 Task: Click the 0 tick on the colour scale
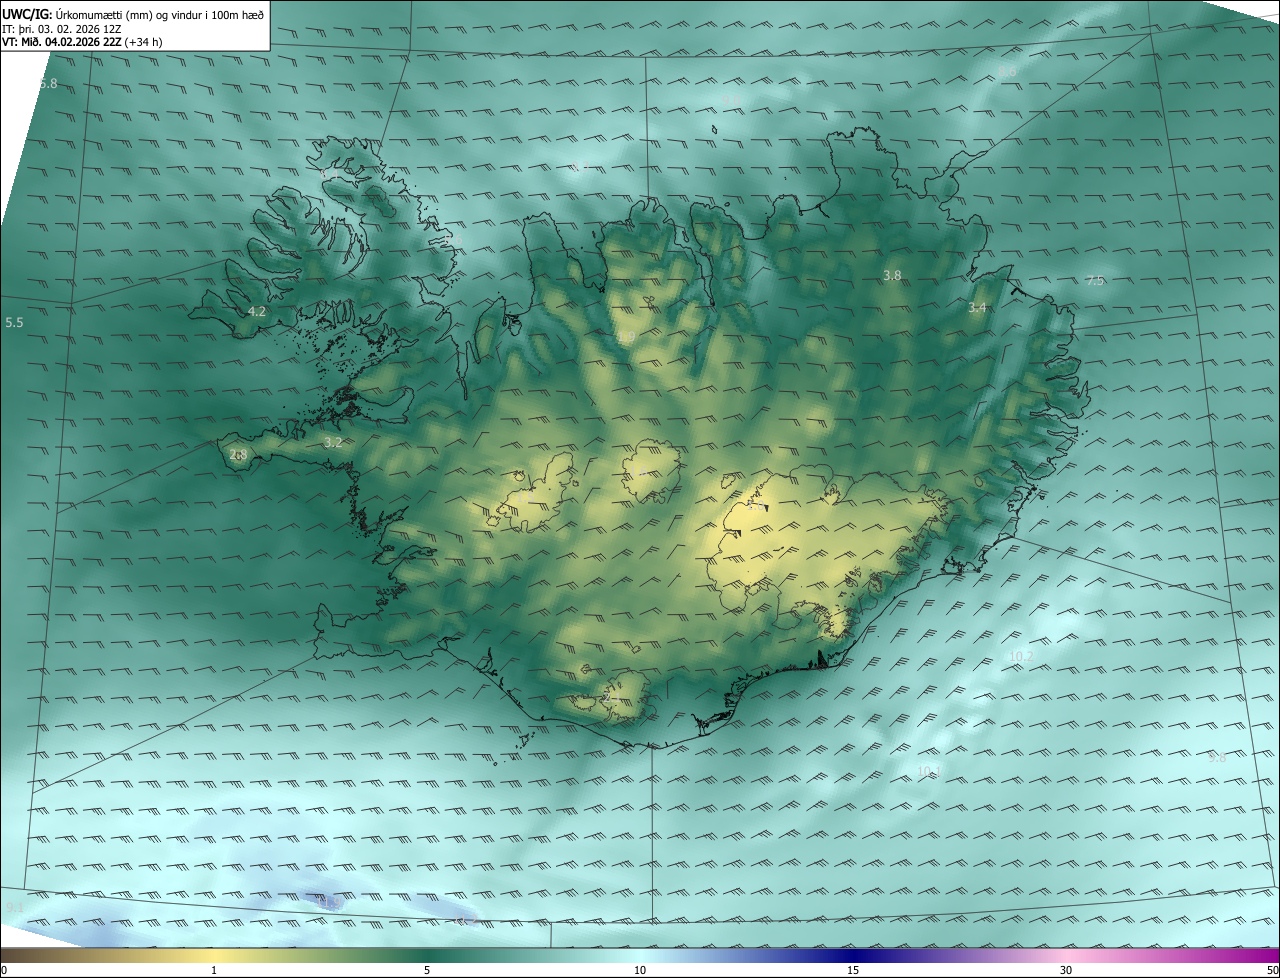click(x=4, y=970)
